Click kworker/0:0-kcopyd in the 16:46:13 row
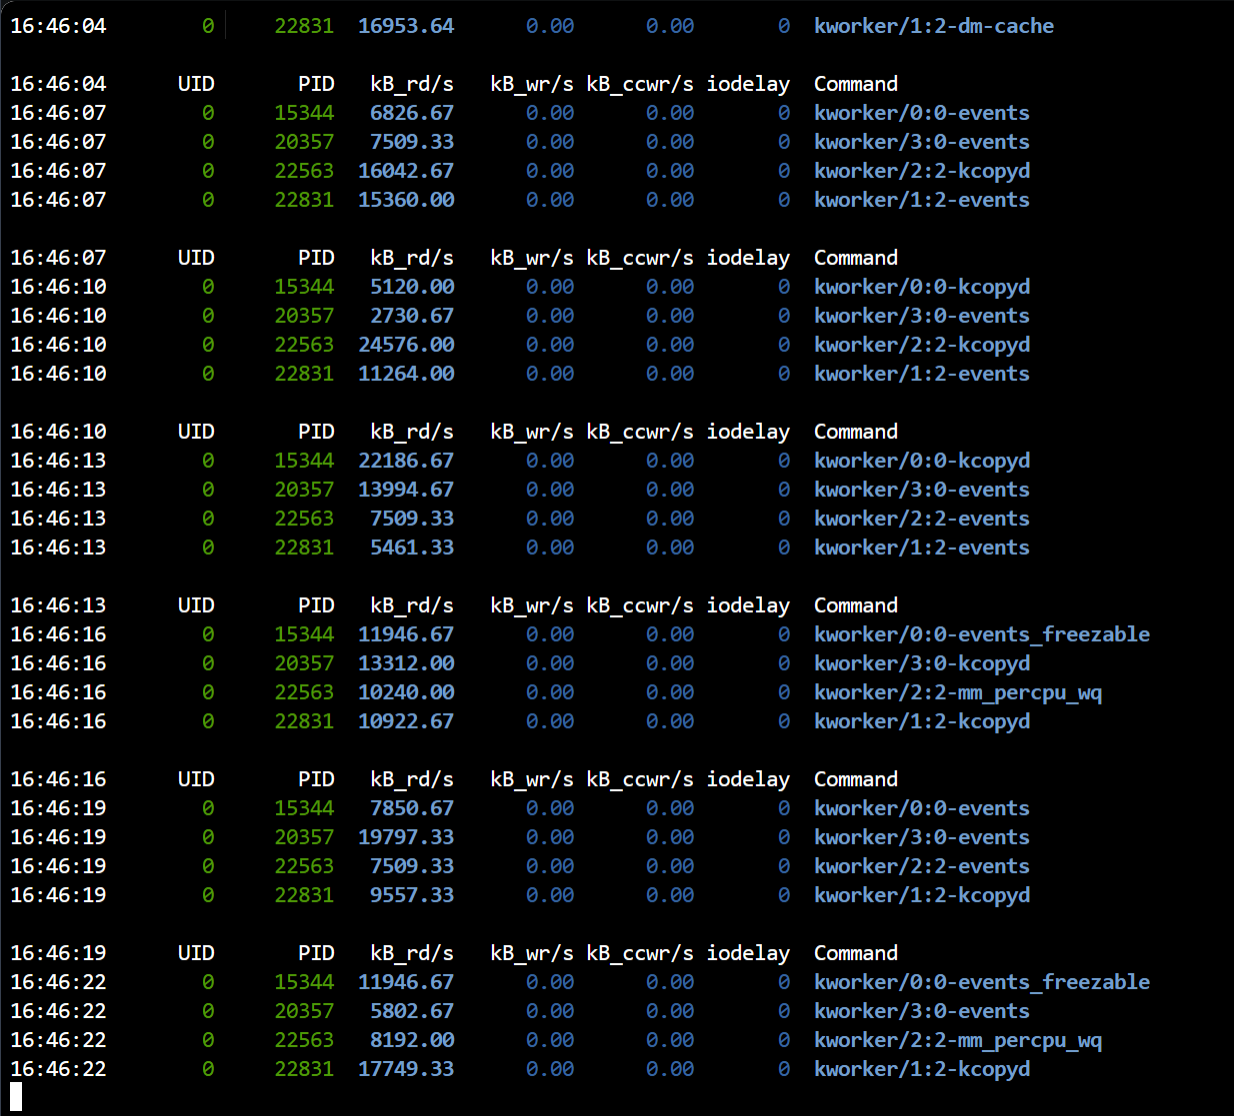The image size is (1234, 1116). (x=922, y=461)
